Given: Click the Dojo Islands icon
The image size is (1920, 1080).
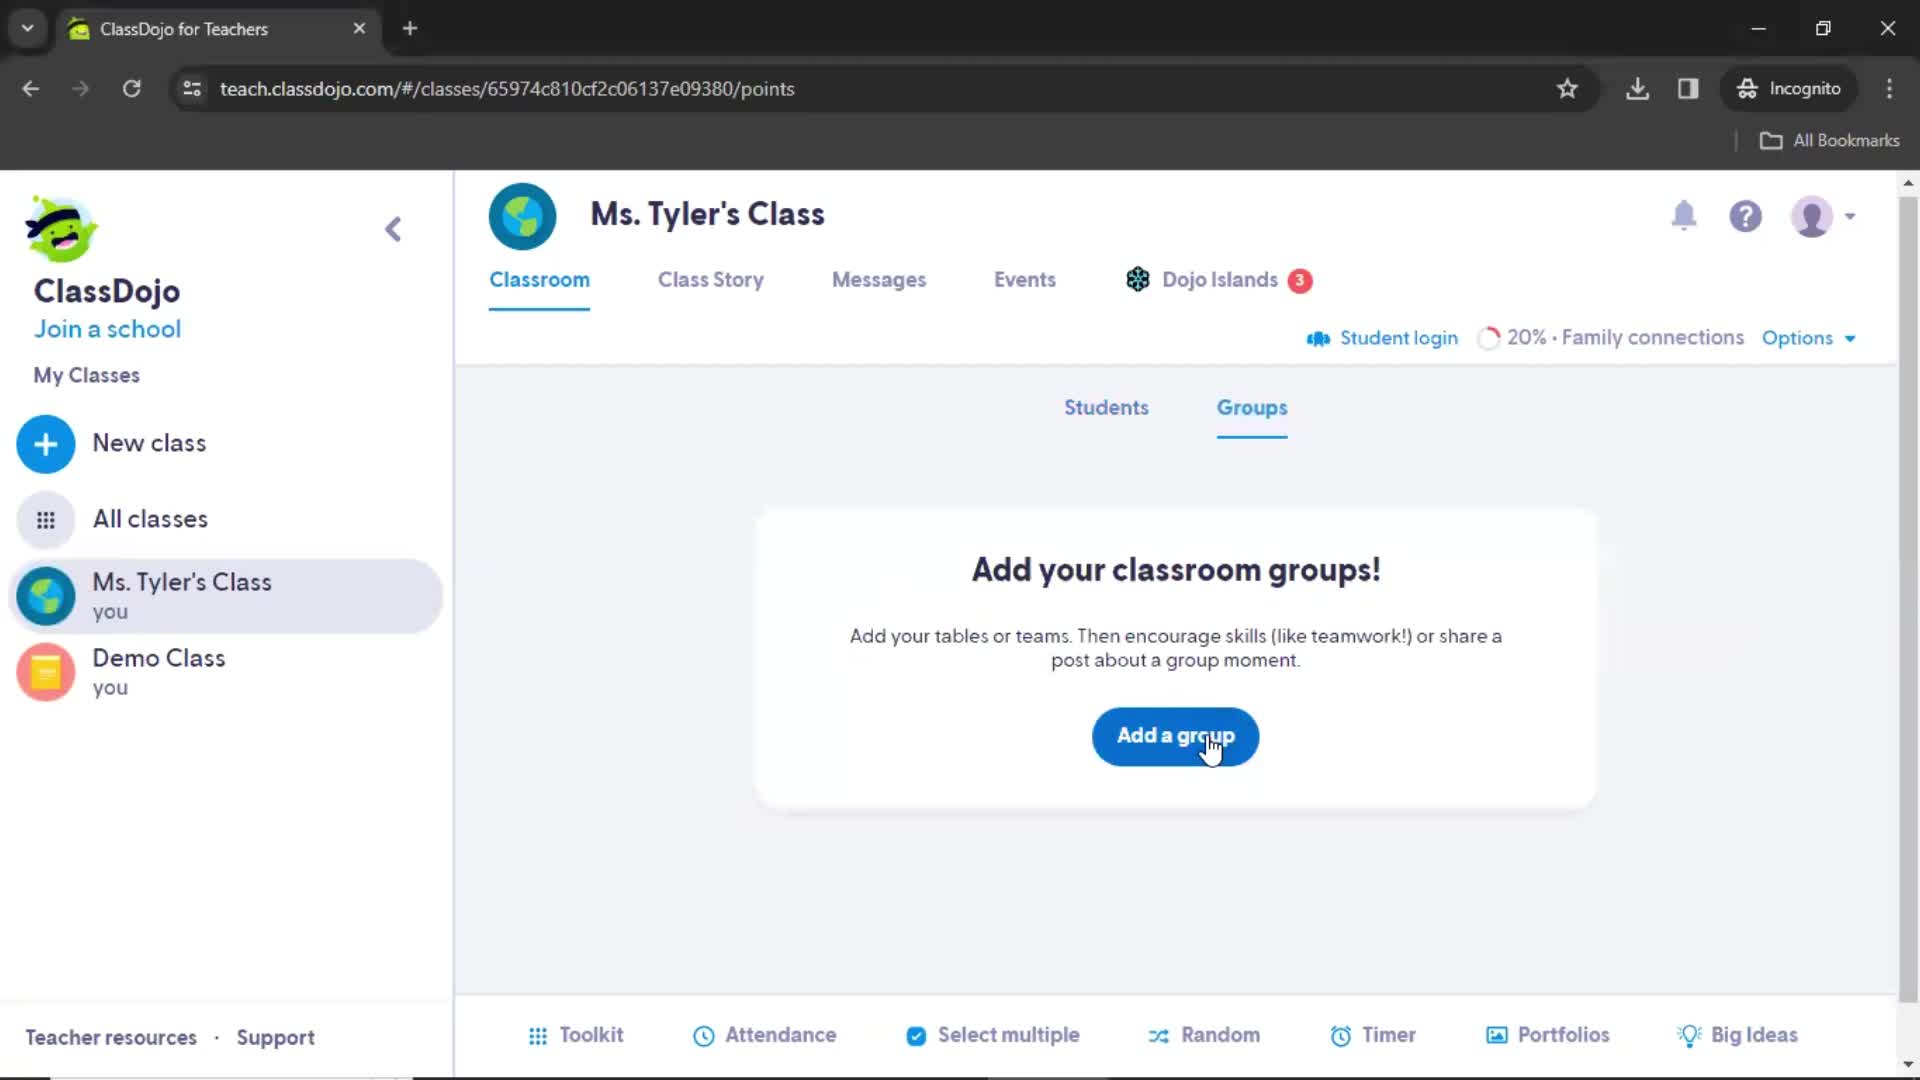Looking at the screenshot, I should point(1137,278).
